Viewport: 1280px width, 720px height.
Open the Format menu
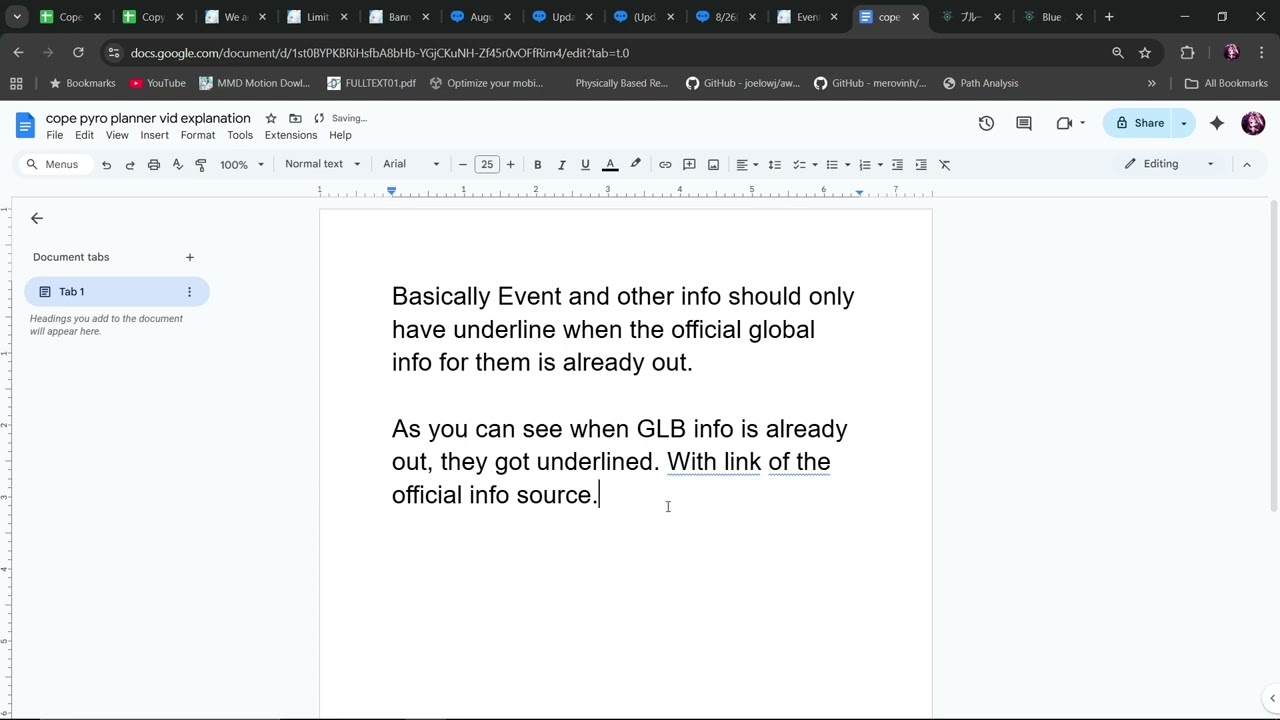pos(198,135)
